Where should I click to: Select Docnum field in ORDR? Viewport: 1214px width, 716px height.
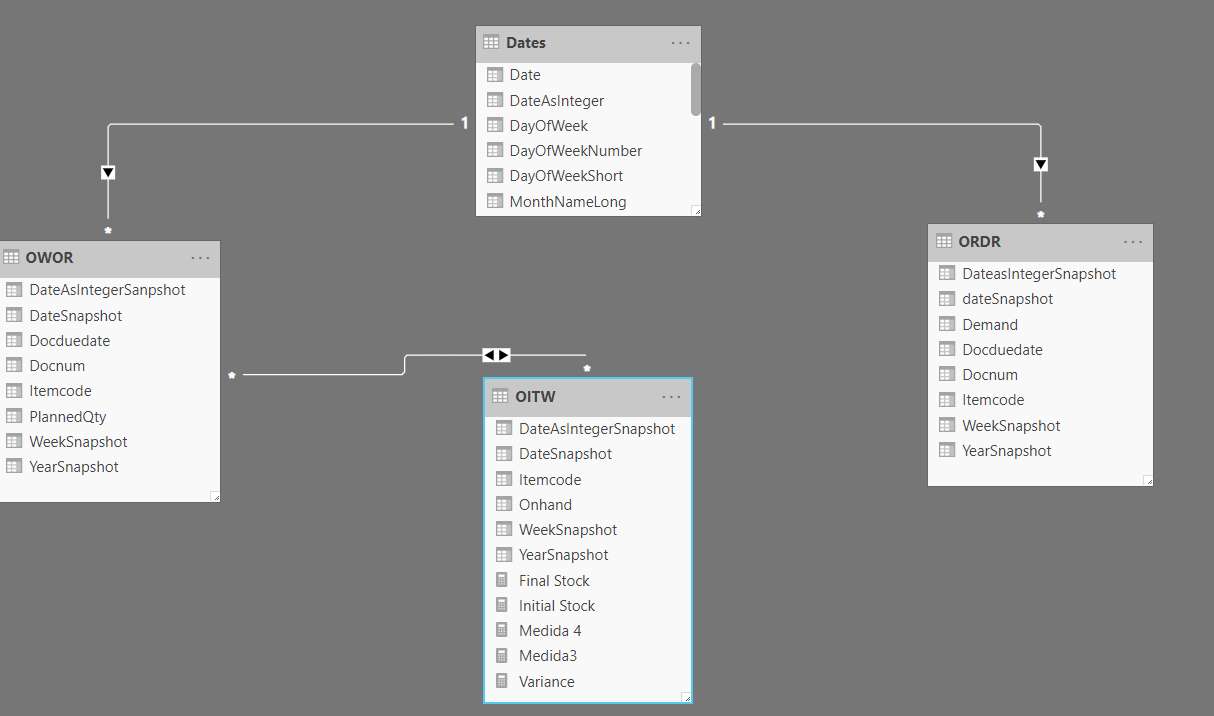[1040, 375]
